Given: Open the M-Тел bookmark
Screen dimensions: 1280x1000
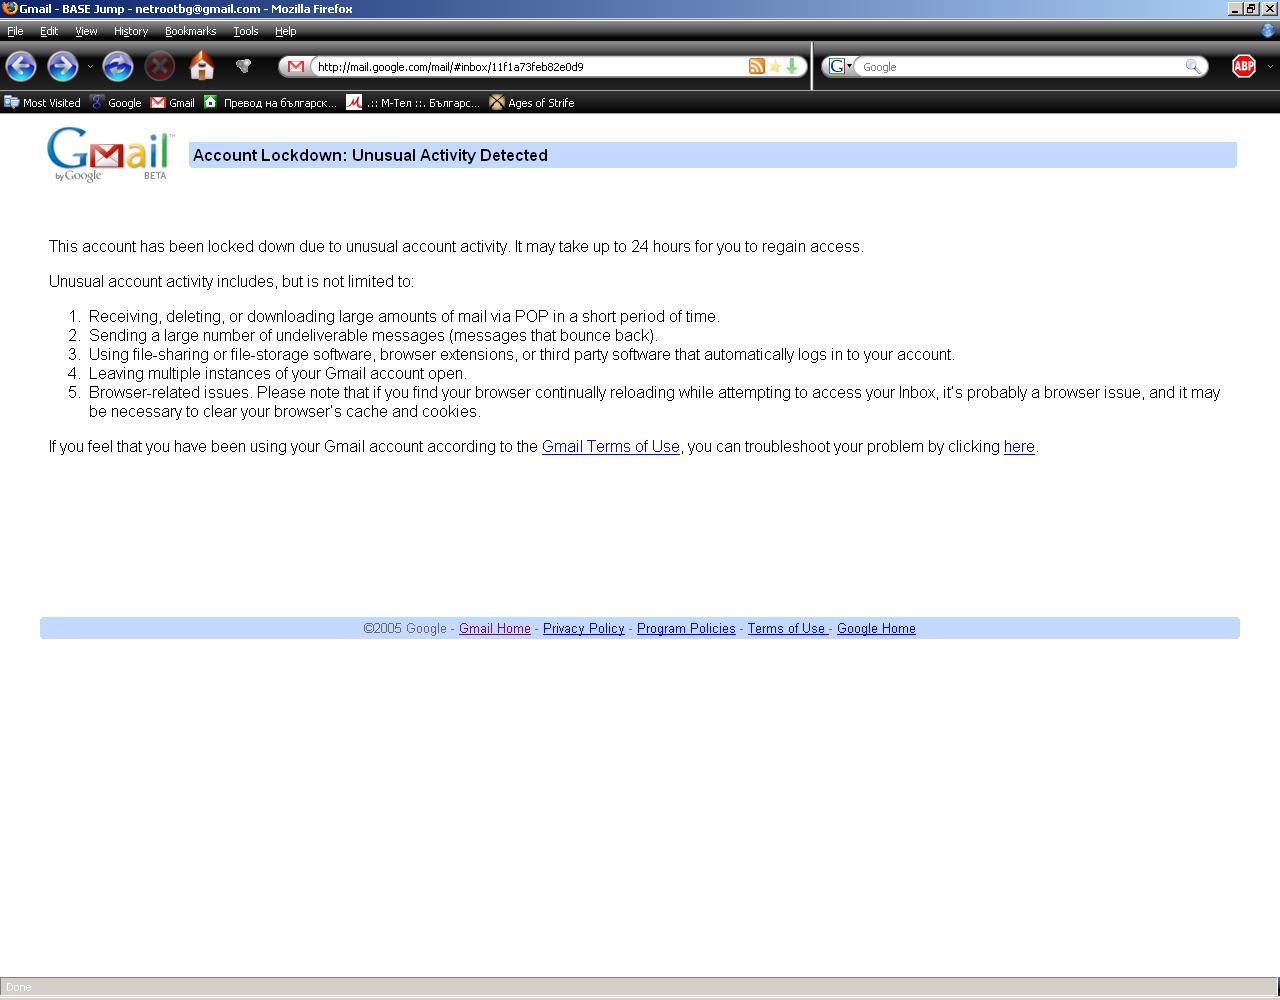Looking at the screenshot, I should click(x=413, y=102).
